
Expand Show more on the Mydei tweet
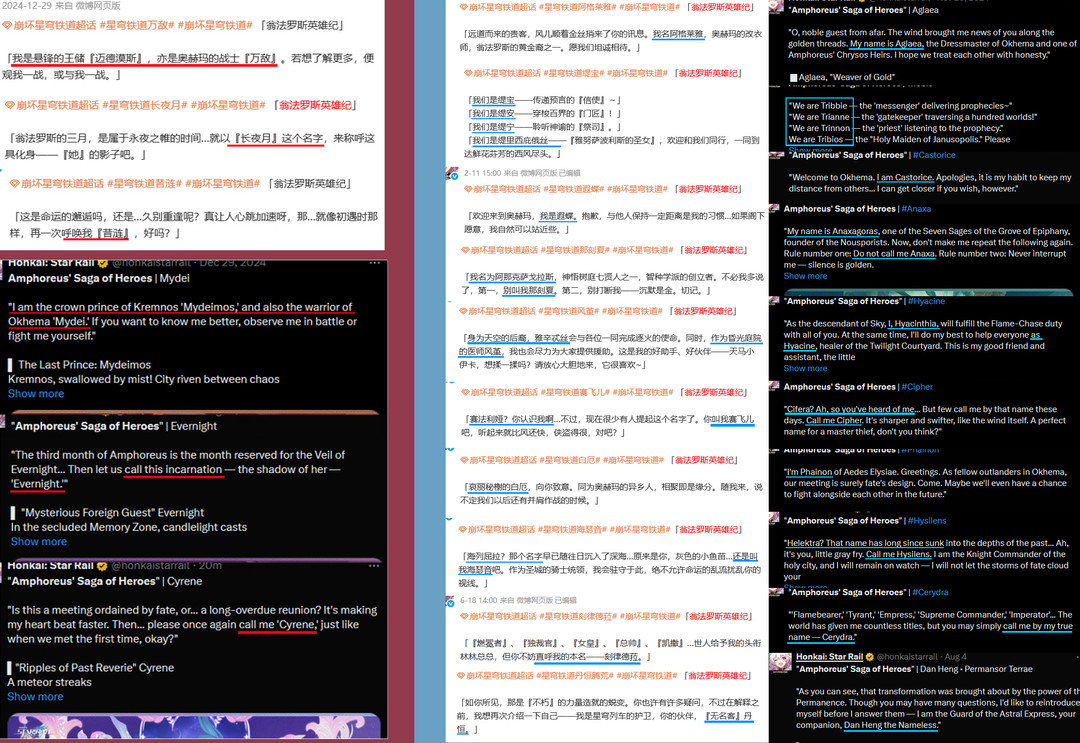point(36,394)
